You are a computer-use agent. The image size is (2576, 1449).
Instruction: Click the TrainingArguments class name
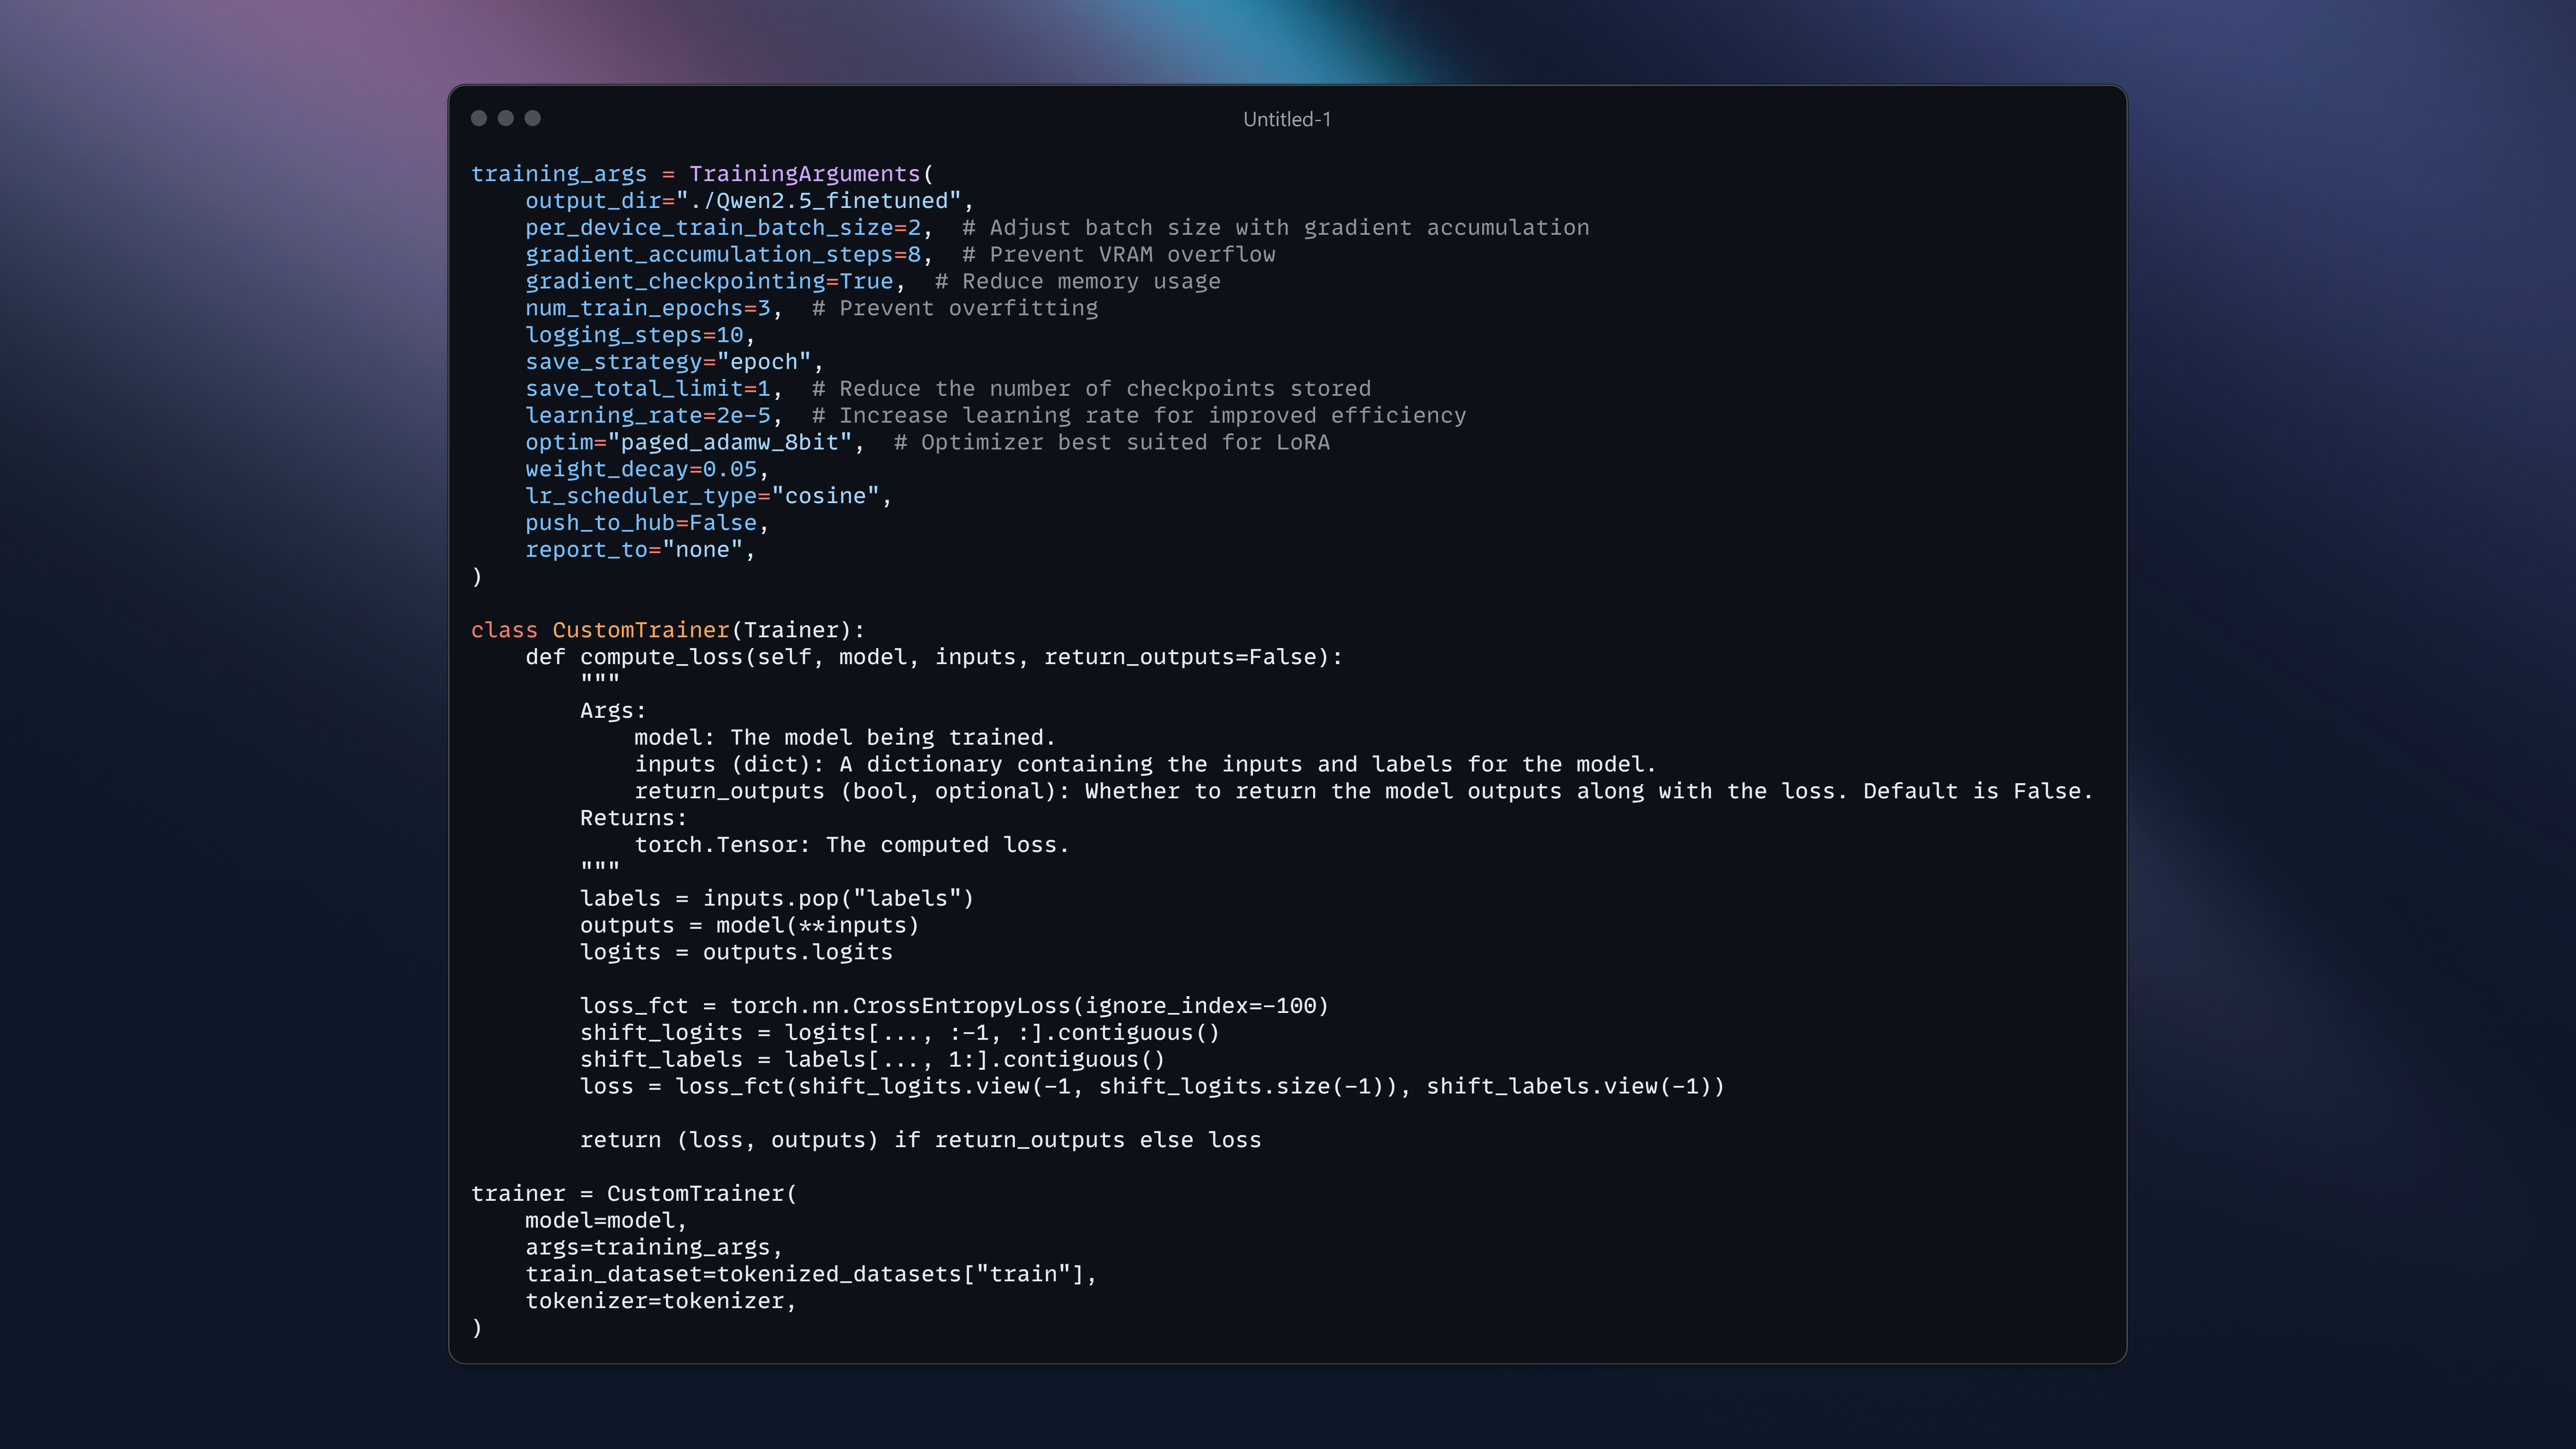pos(803,174)
